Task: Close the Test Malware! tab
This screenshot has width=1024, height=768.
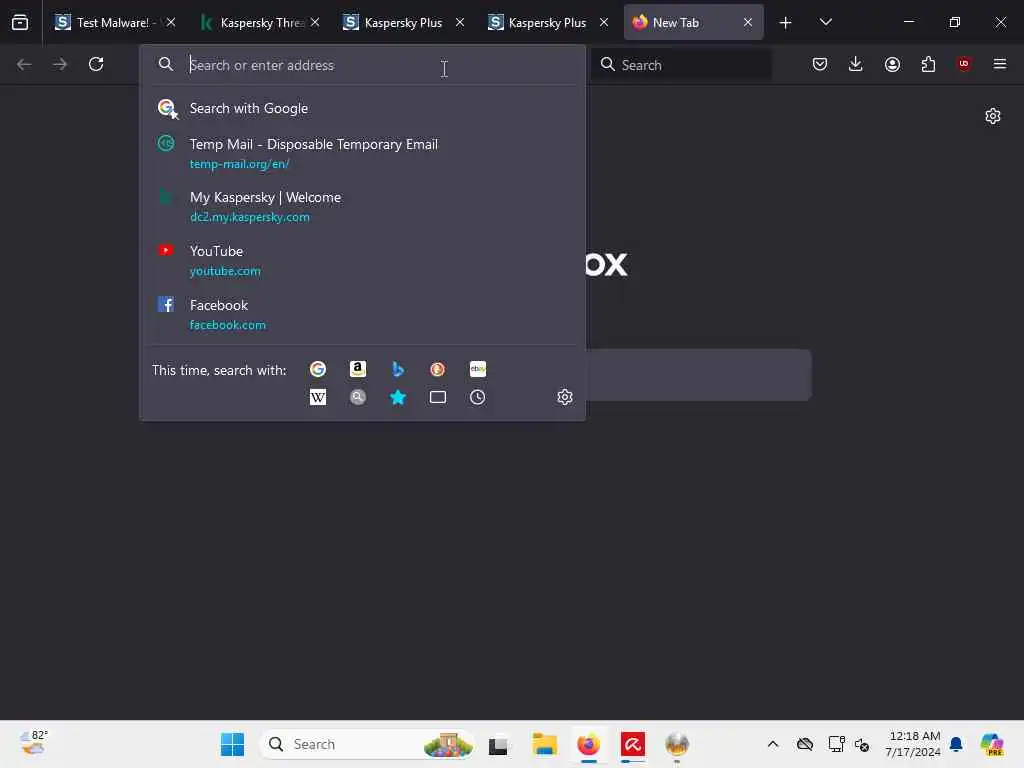Action: click(x=170, y=22)
